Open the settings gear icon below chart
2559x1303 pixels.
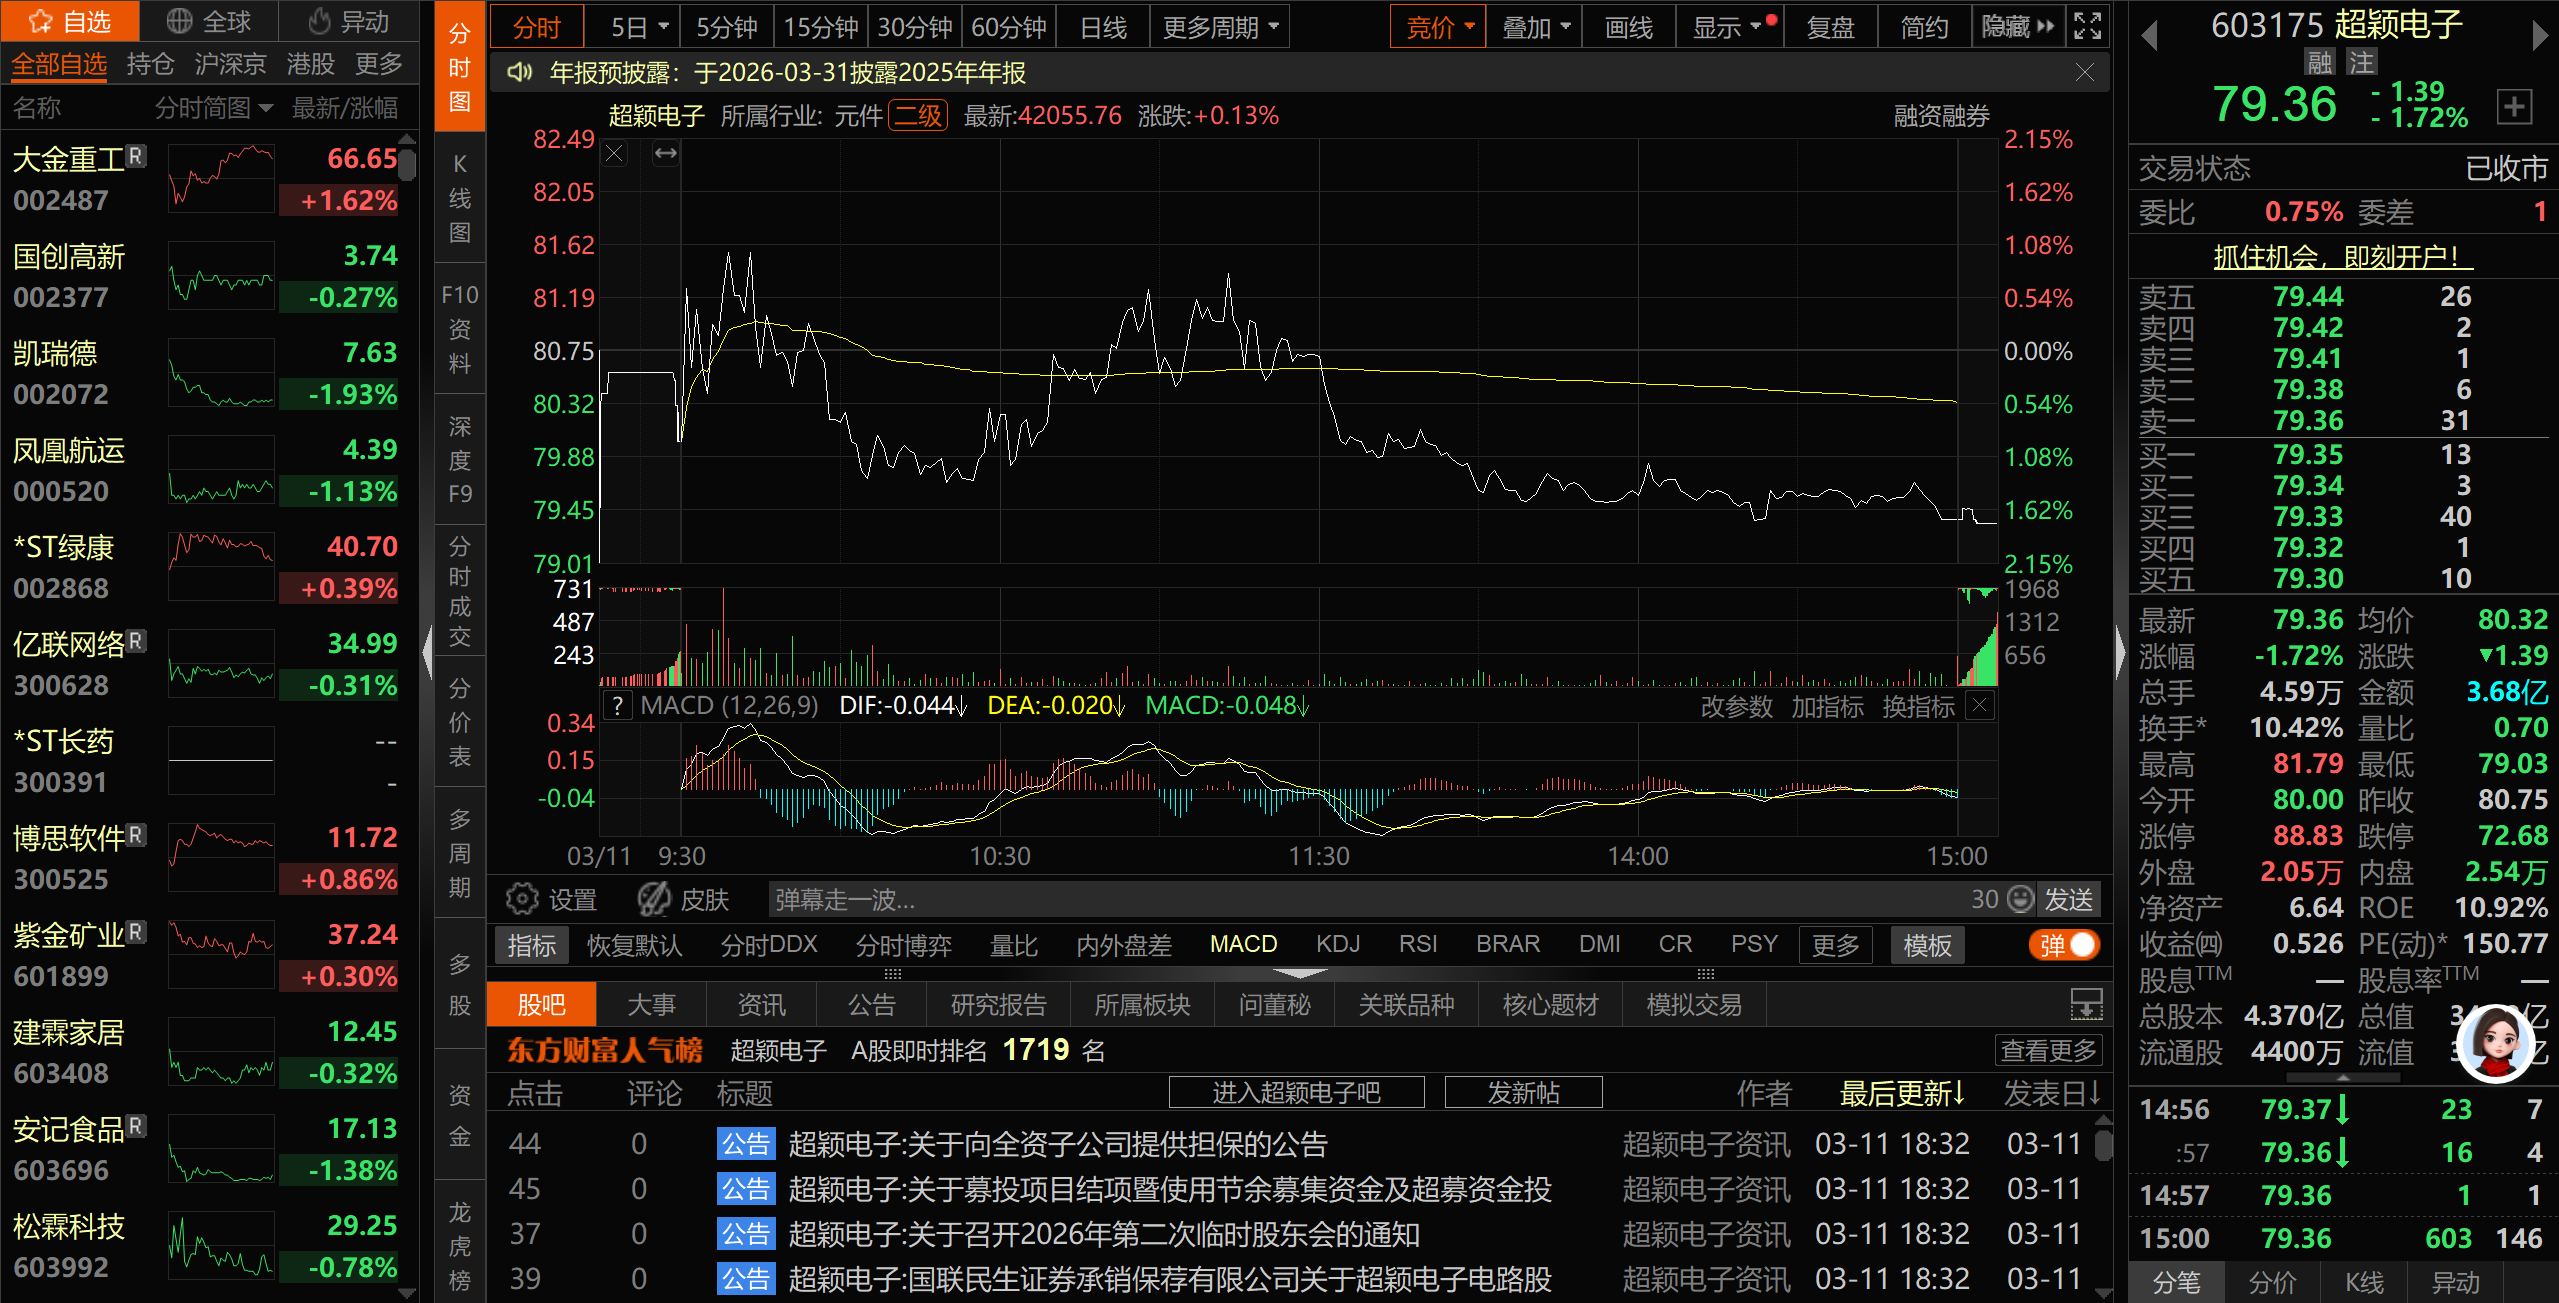click(x=521, y=899)
